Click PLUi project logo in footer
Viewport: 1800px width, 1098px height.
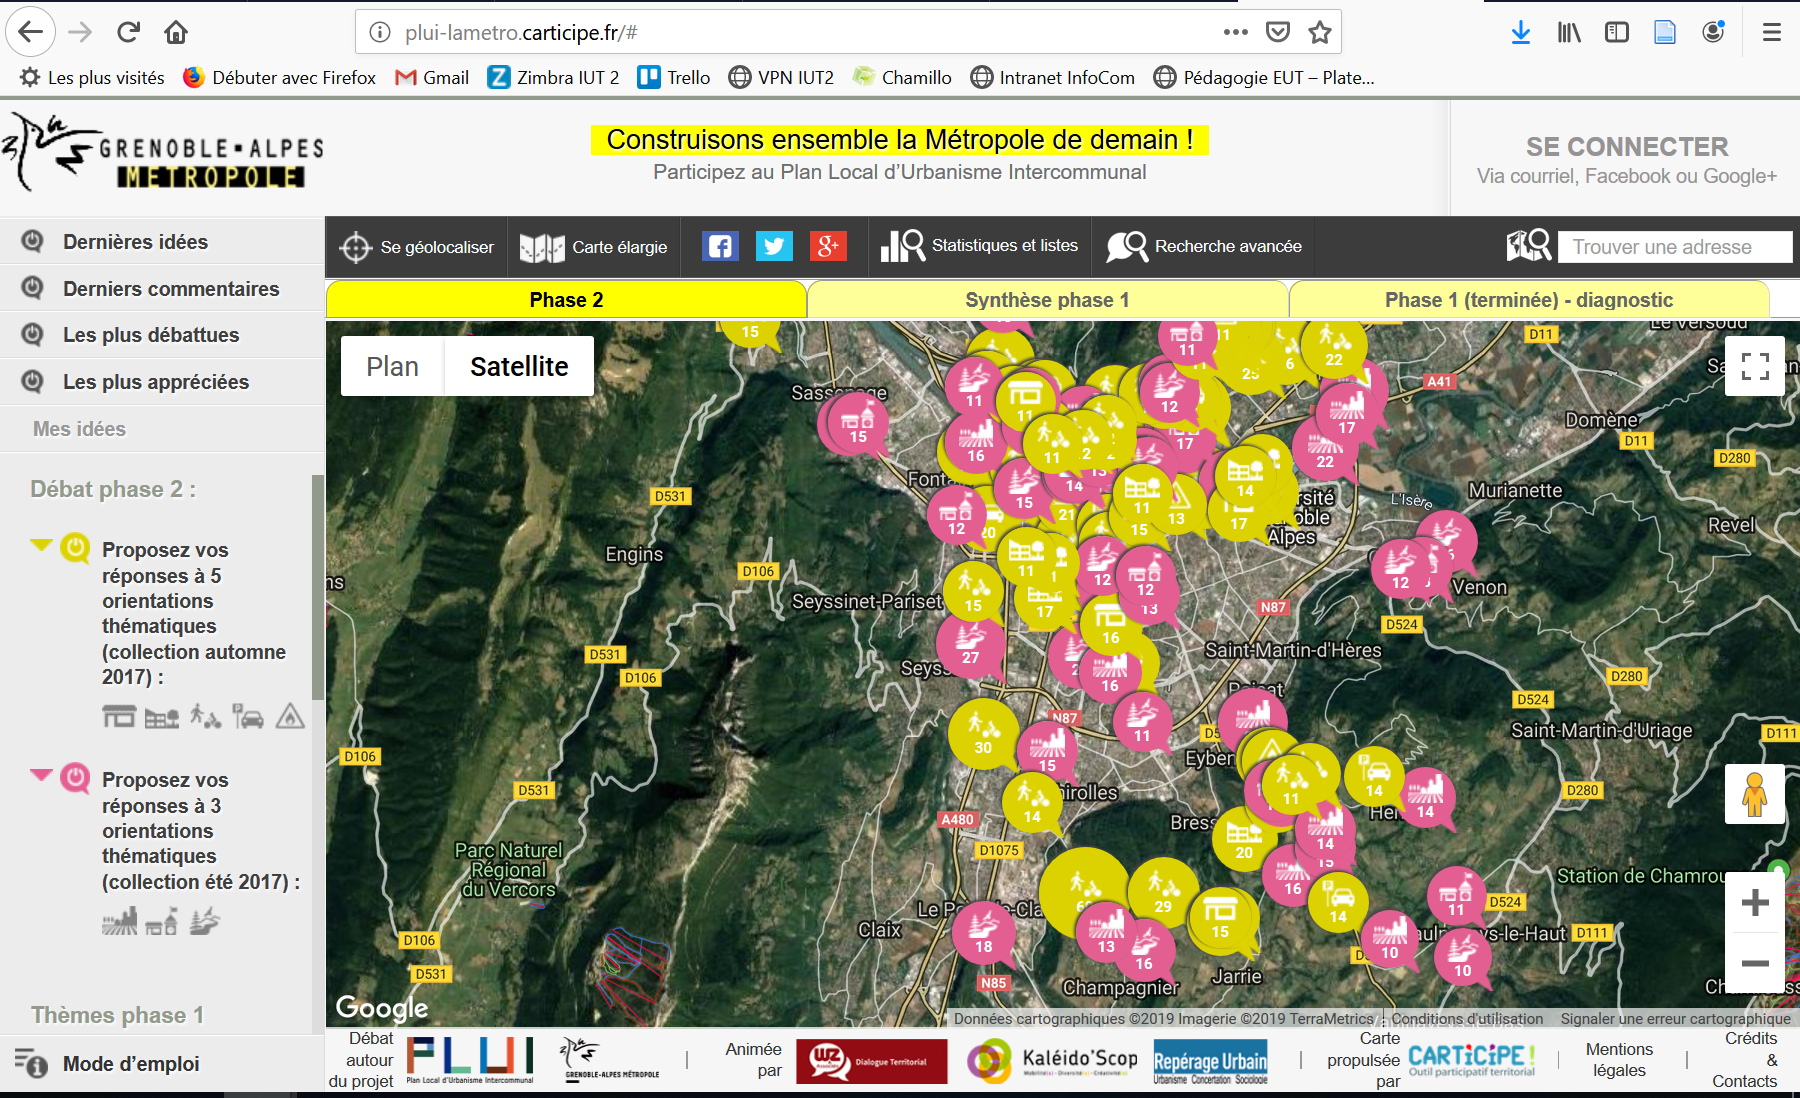(x=470, y=1060)
